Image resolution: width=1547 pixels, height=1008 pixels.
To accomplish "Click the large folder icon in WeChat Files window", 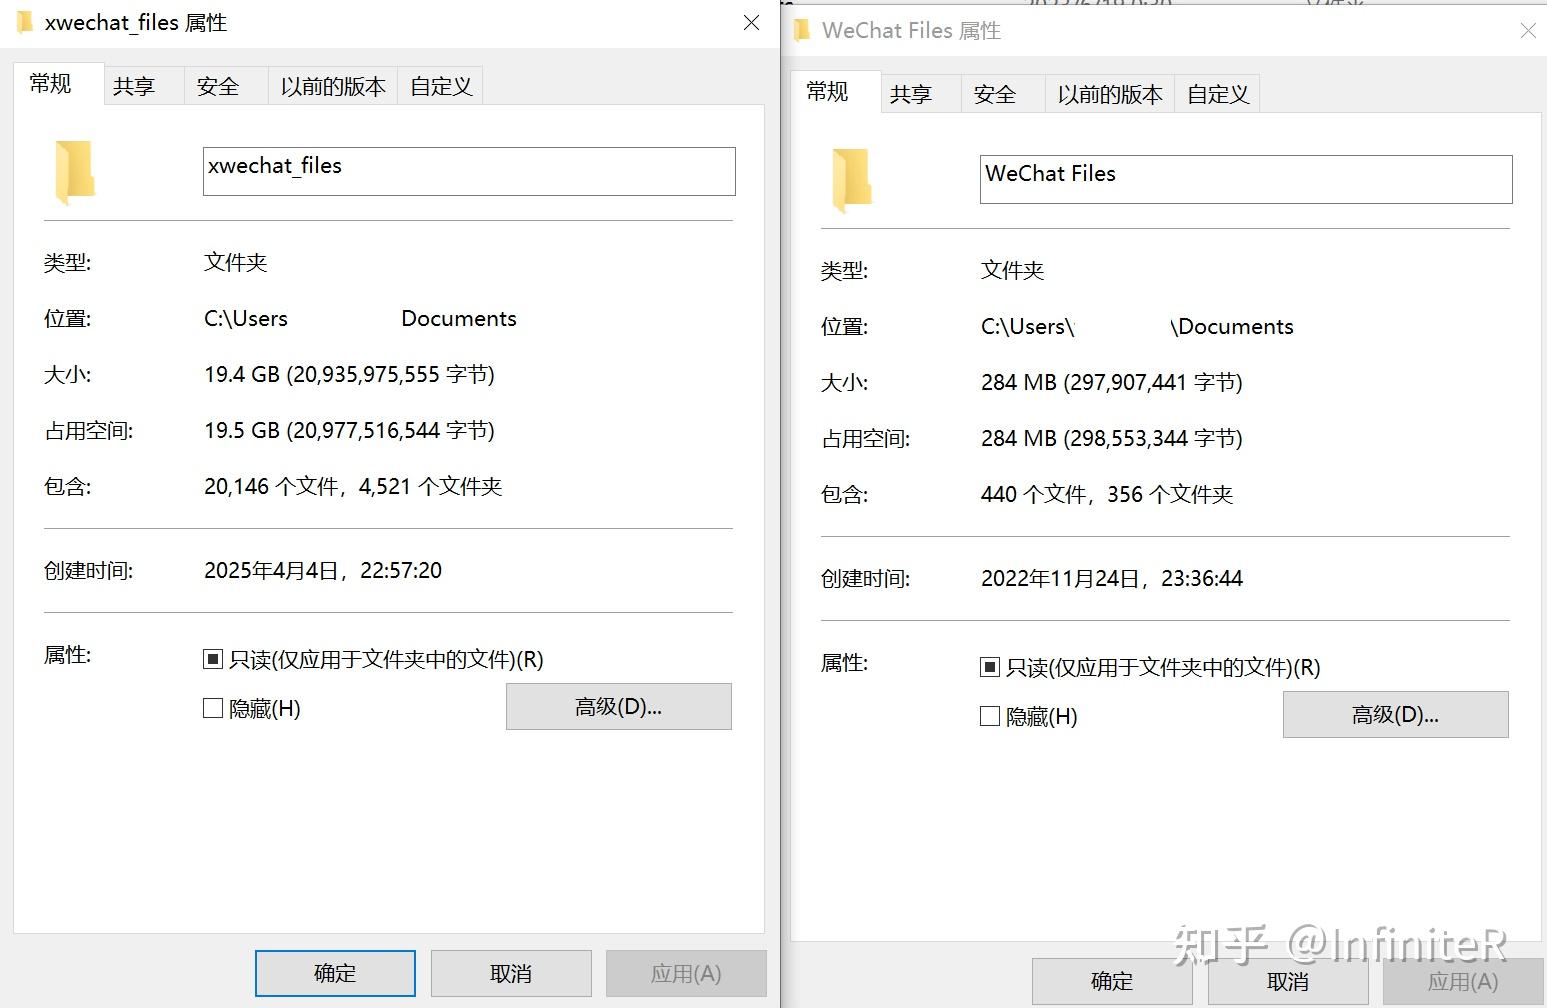I will (x=852, y=181).
